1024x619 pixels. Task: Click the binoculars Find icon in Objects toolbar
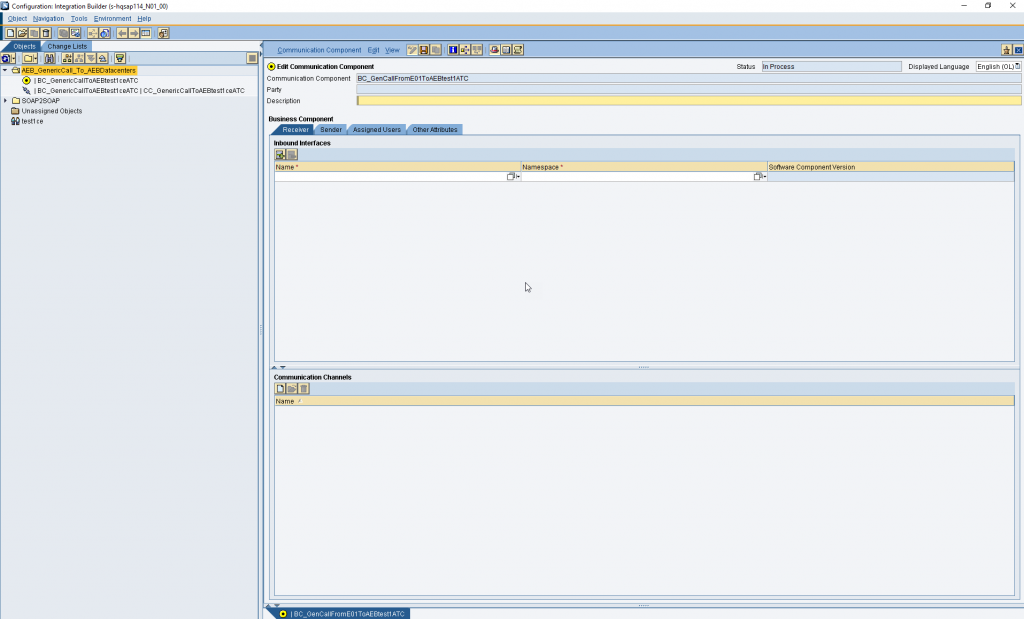click(49, 58)
